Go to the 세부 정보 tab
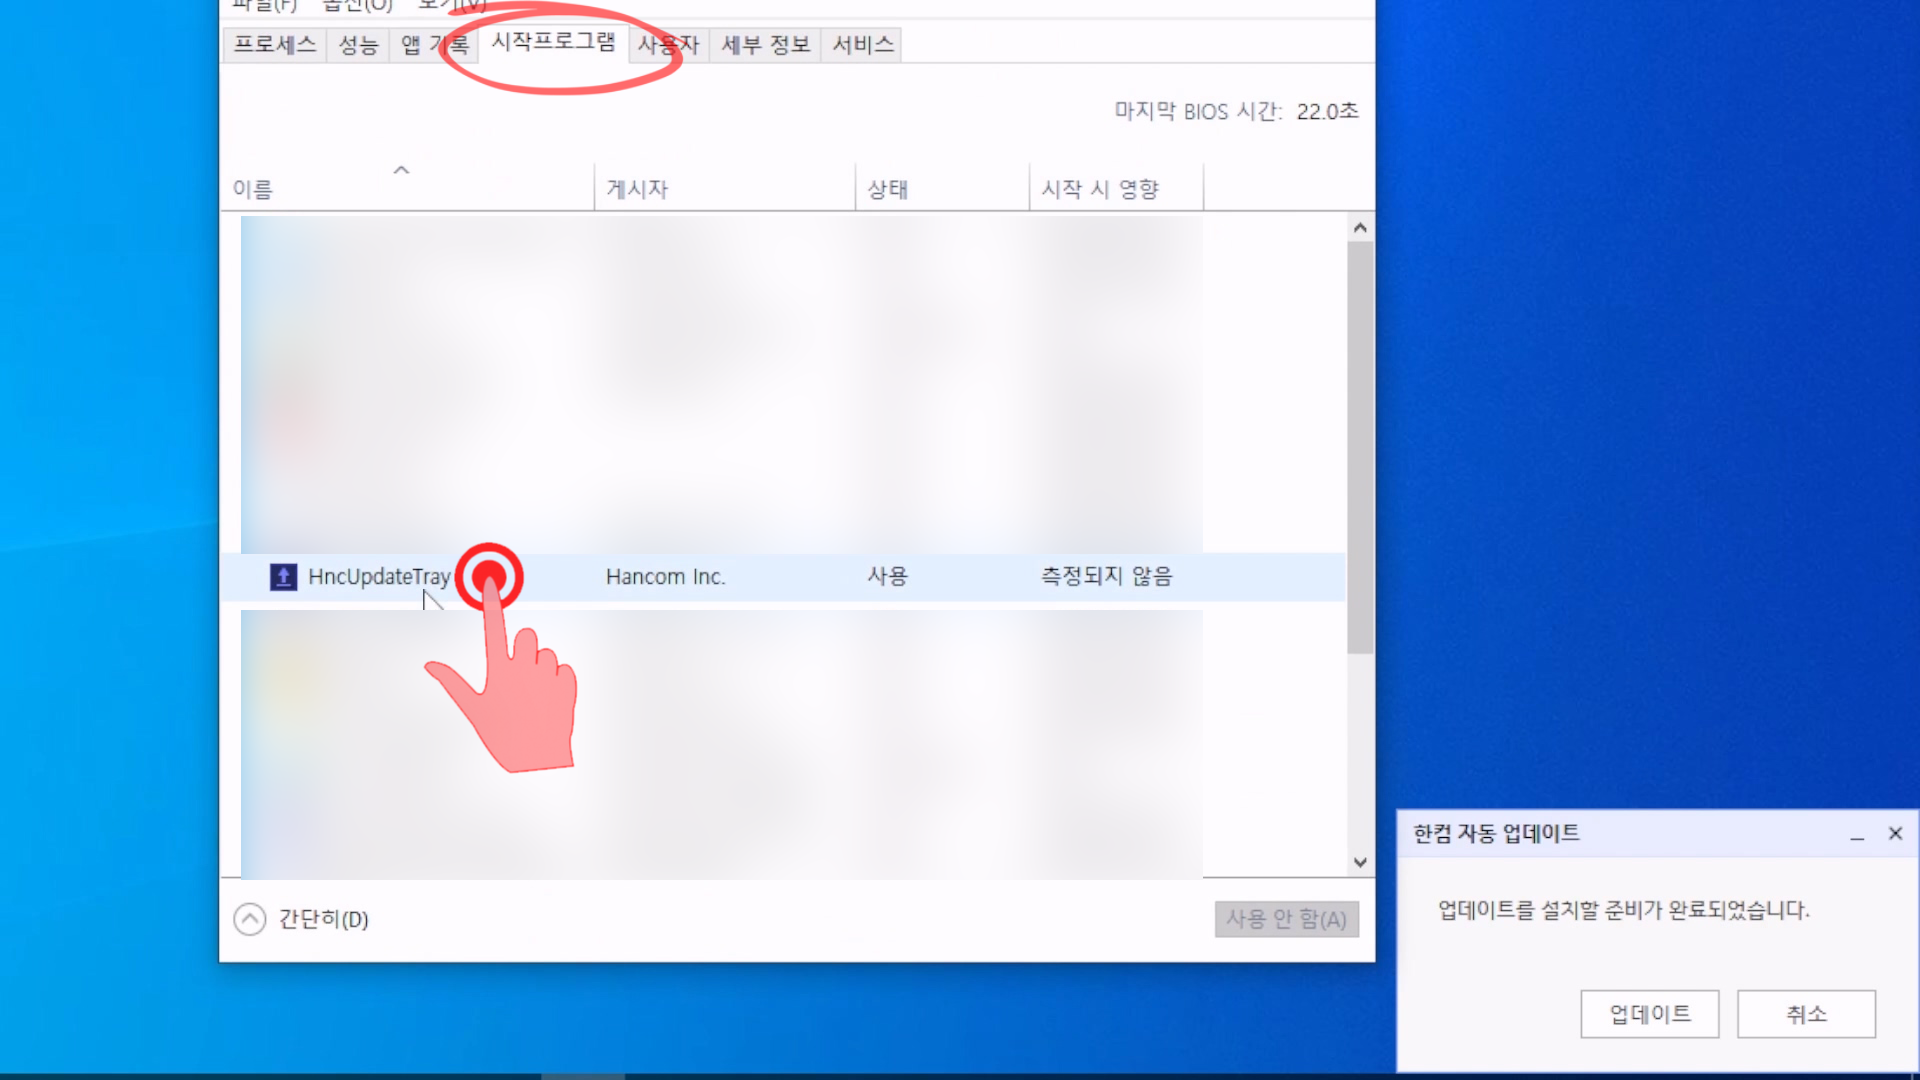The image size is (1920, 1080). [765, 45]
